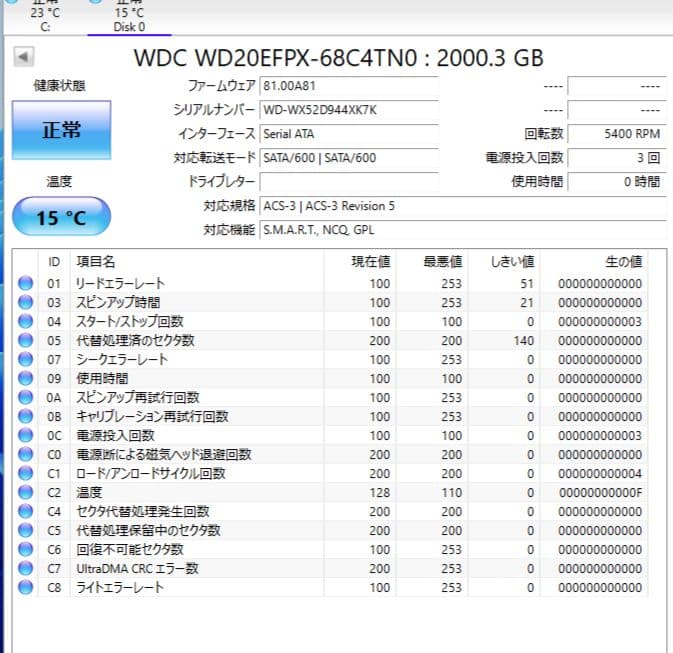Click the 15 °C temperature indicator

pos(61,216)
